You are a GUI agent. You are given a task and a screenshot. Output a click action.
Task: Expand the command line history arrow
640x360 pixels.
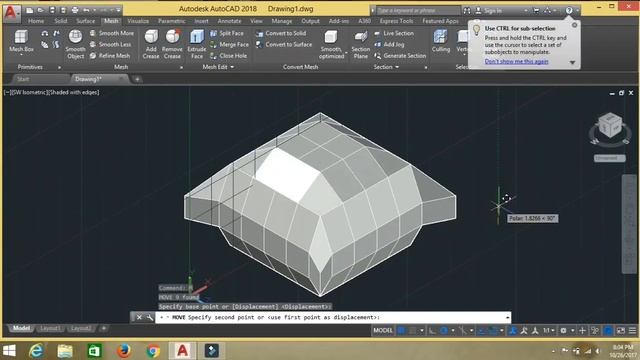click(507, 317)
